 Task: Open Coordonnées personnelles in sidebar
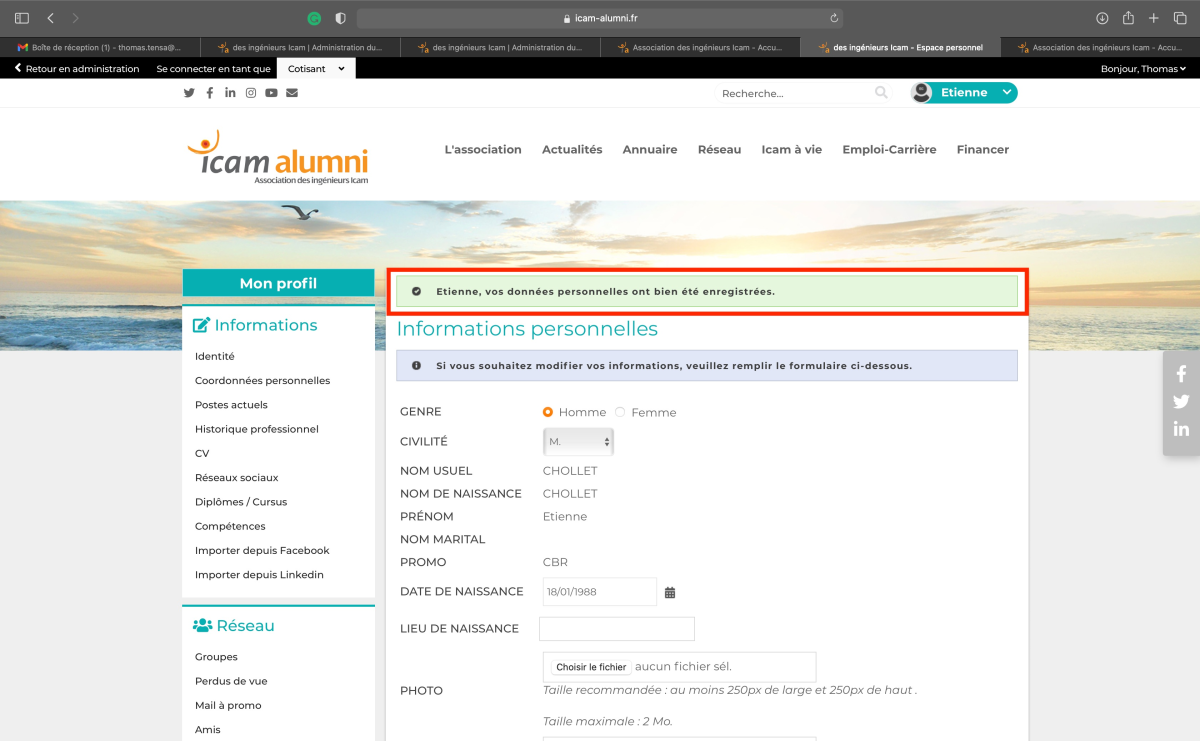pos(262,381)
